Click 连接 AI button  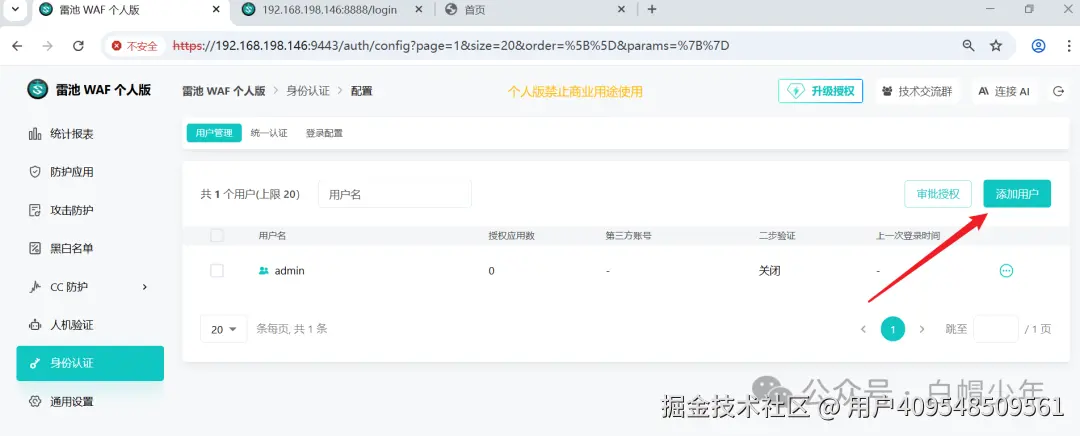[x=1004, y=91]
